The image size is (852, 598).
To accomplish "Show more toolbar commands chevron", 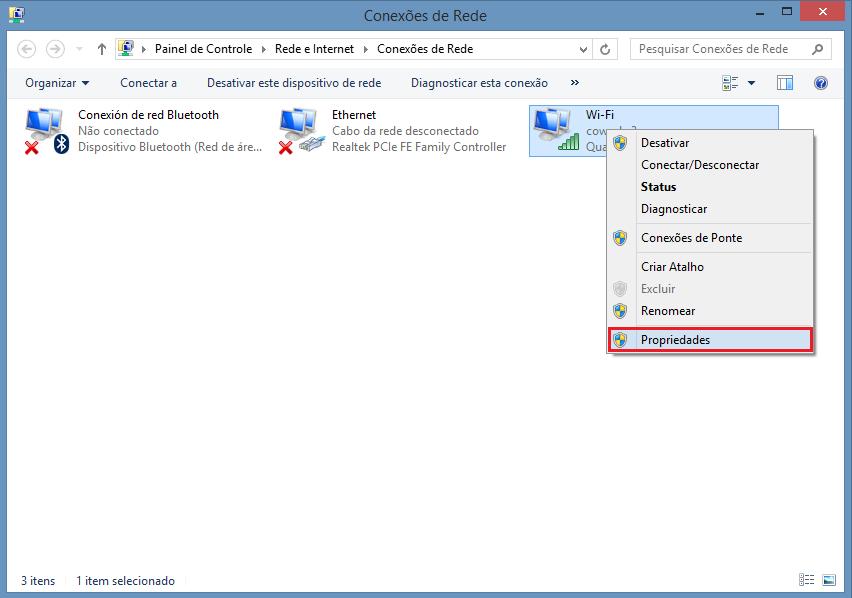I will click(574, 83).
